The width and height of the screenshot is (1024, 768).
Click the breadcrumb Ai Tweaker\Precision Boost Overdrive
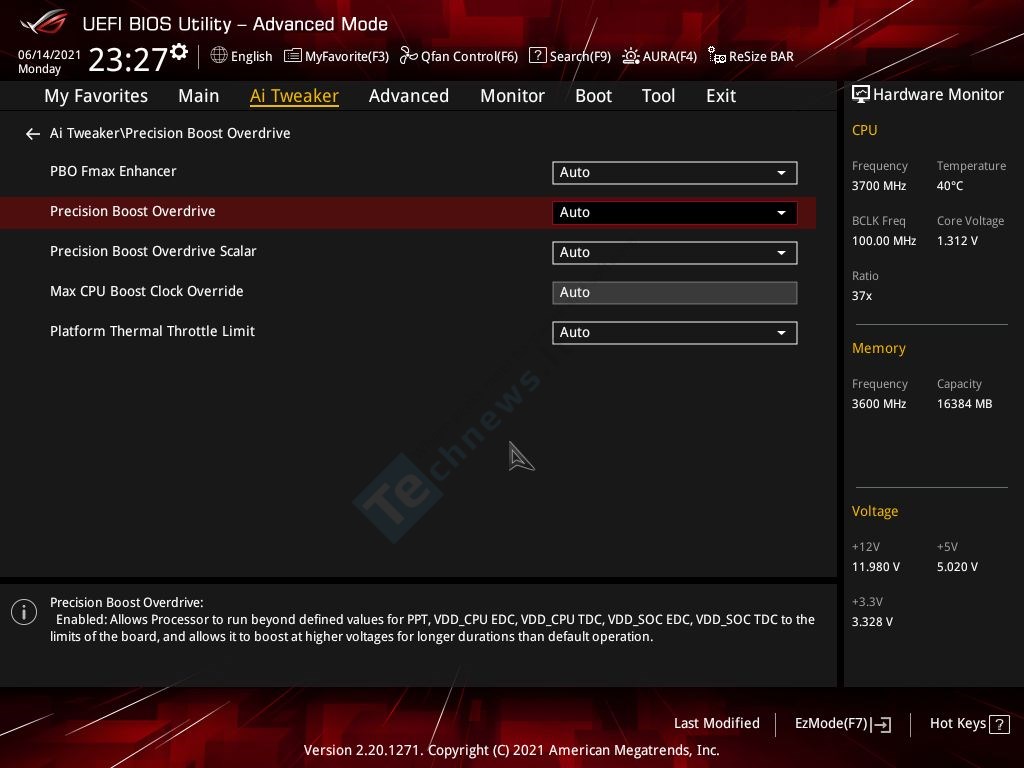170,133
